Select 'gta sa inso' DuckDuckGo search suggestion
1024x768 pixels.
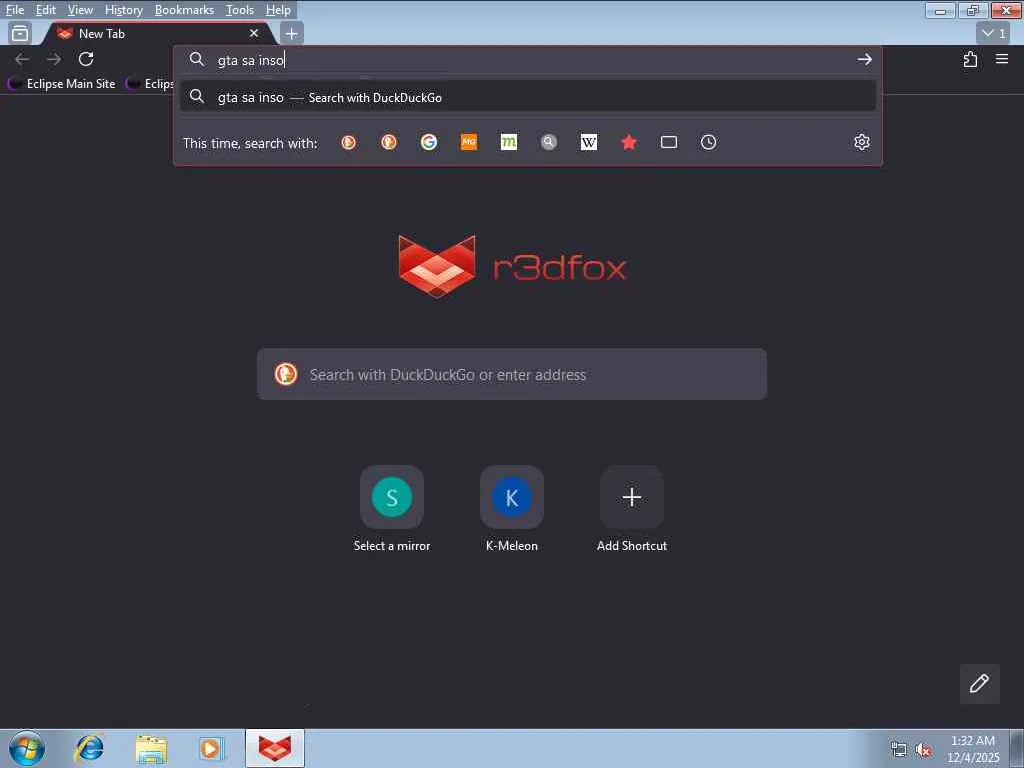pos(528,97)
